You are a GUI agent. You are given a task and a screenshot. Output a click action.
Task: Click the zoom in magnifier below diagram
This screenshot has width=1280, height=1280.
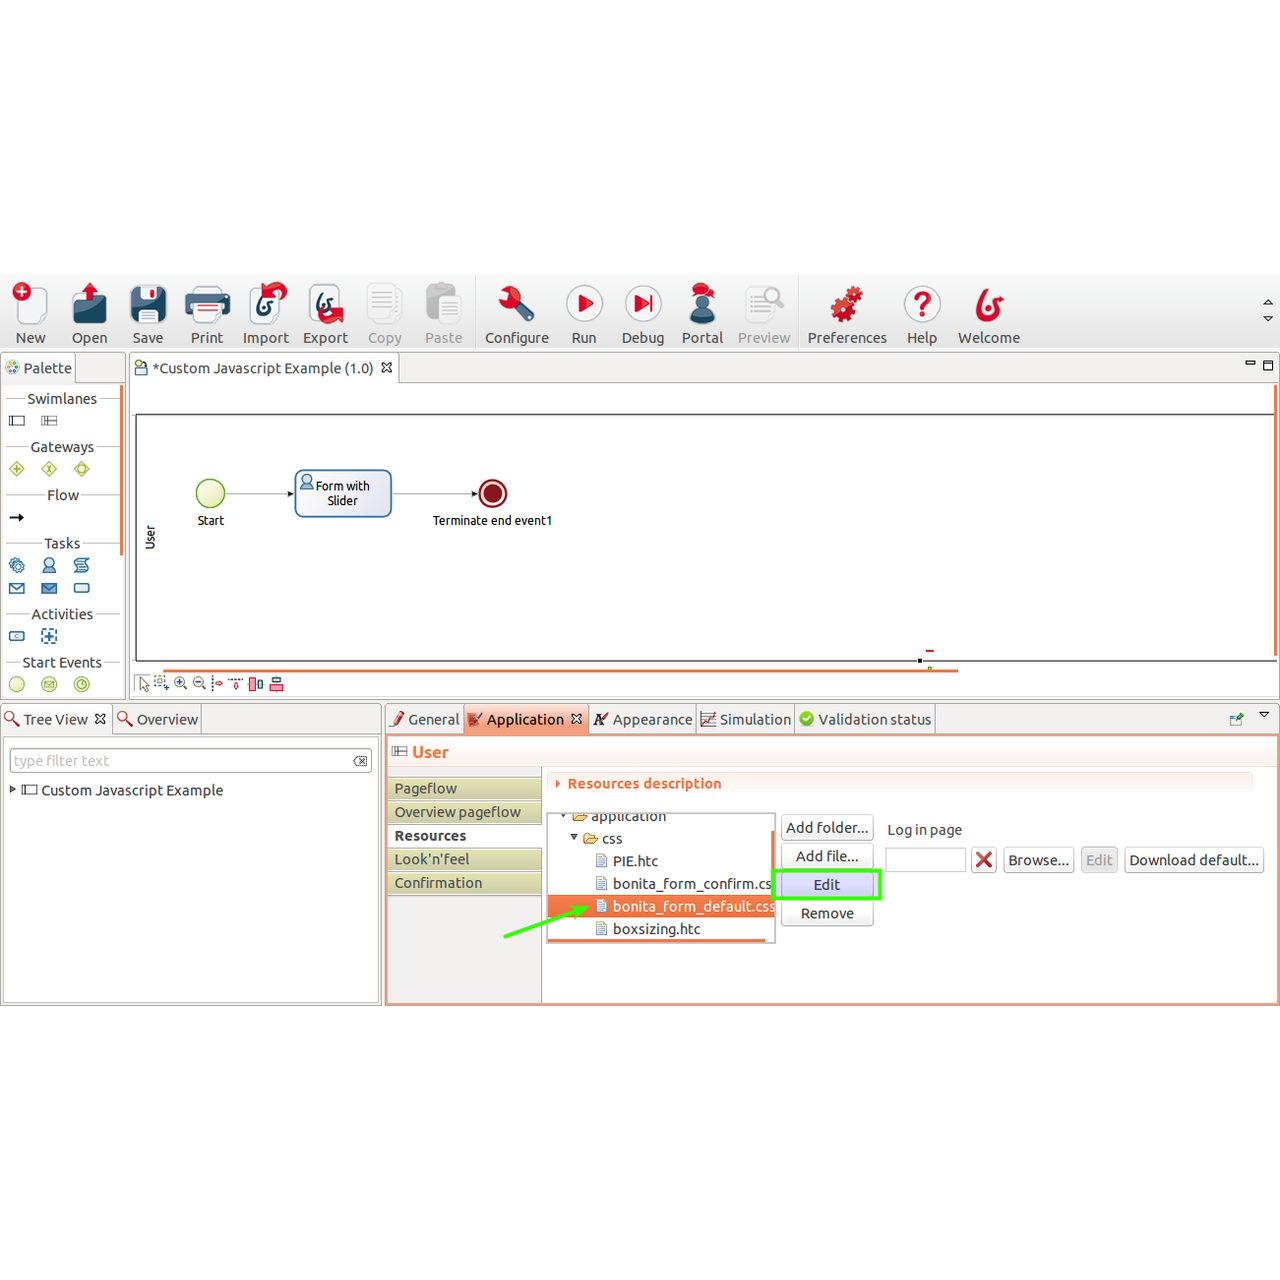coord(181,684)
